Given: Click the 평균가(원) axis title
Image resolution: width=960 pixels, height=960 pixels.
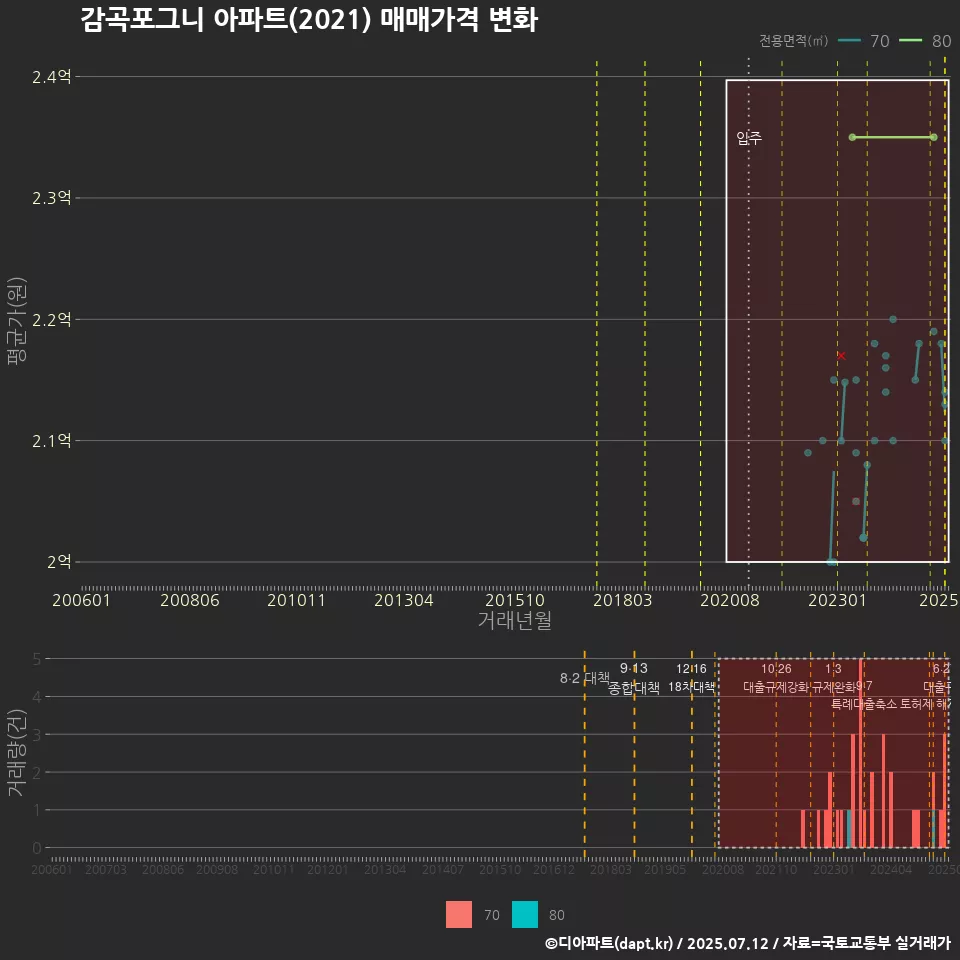Looking at the screenshot, I should [17, 321].
